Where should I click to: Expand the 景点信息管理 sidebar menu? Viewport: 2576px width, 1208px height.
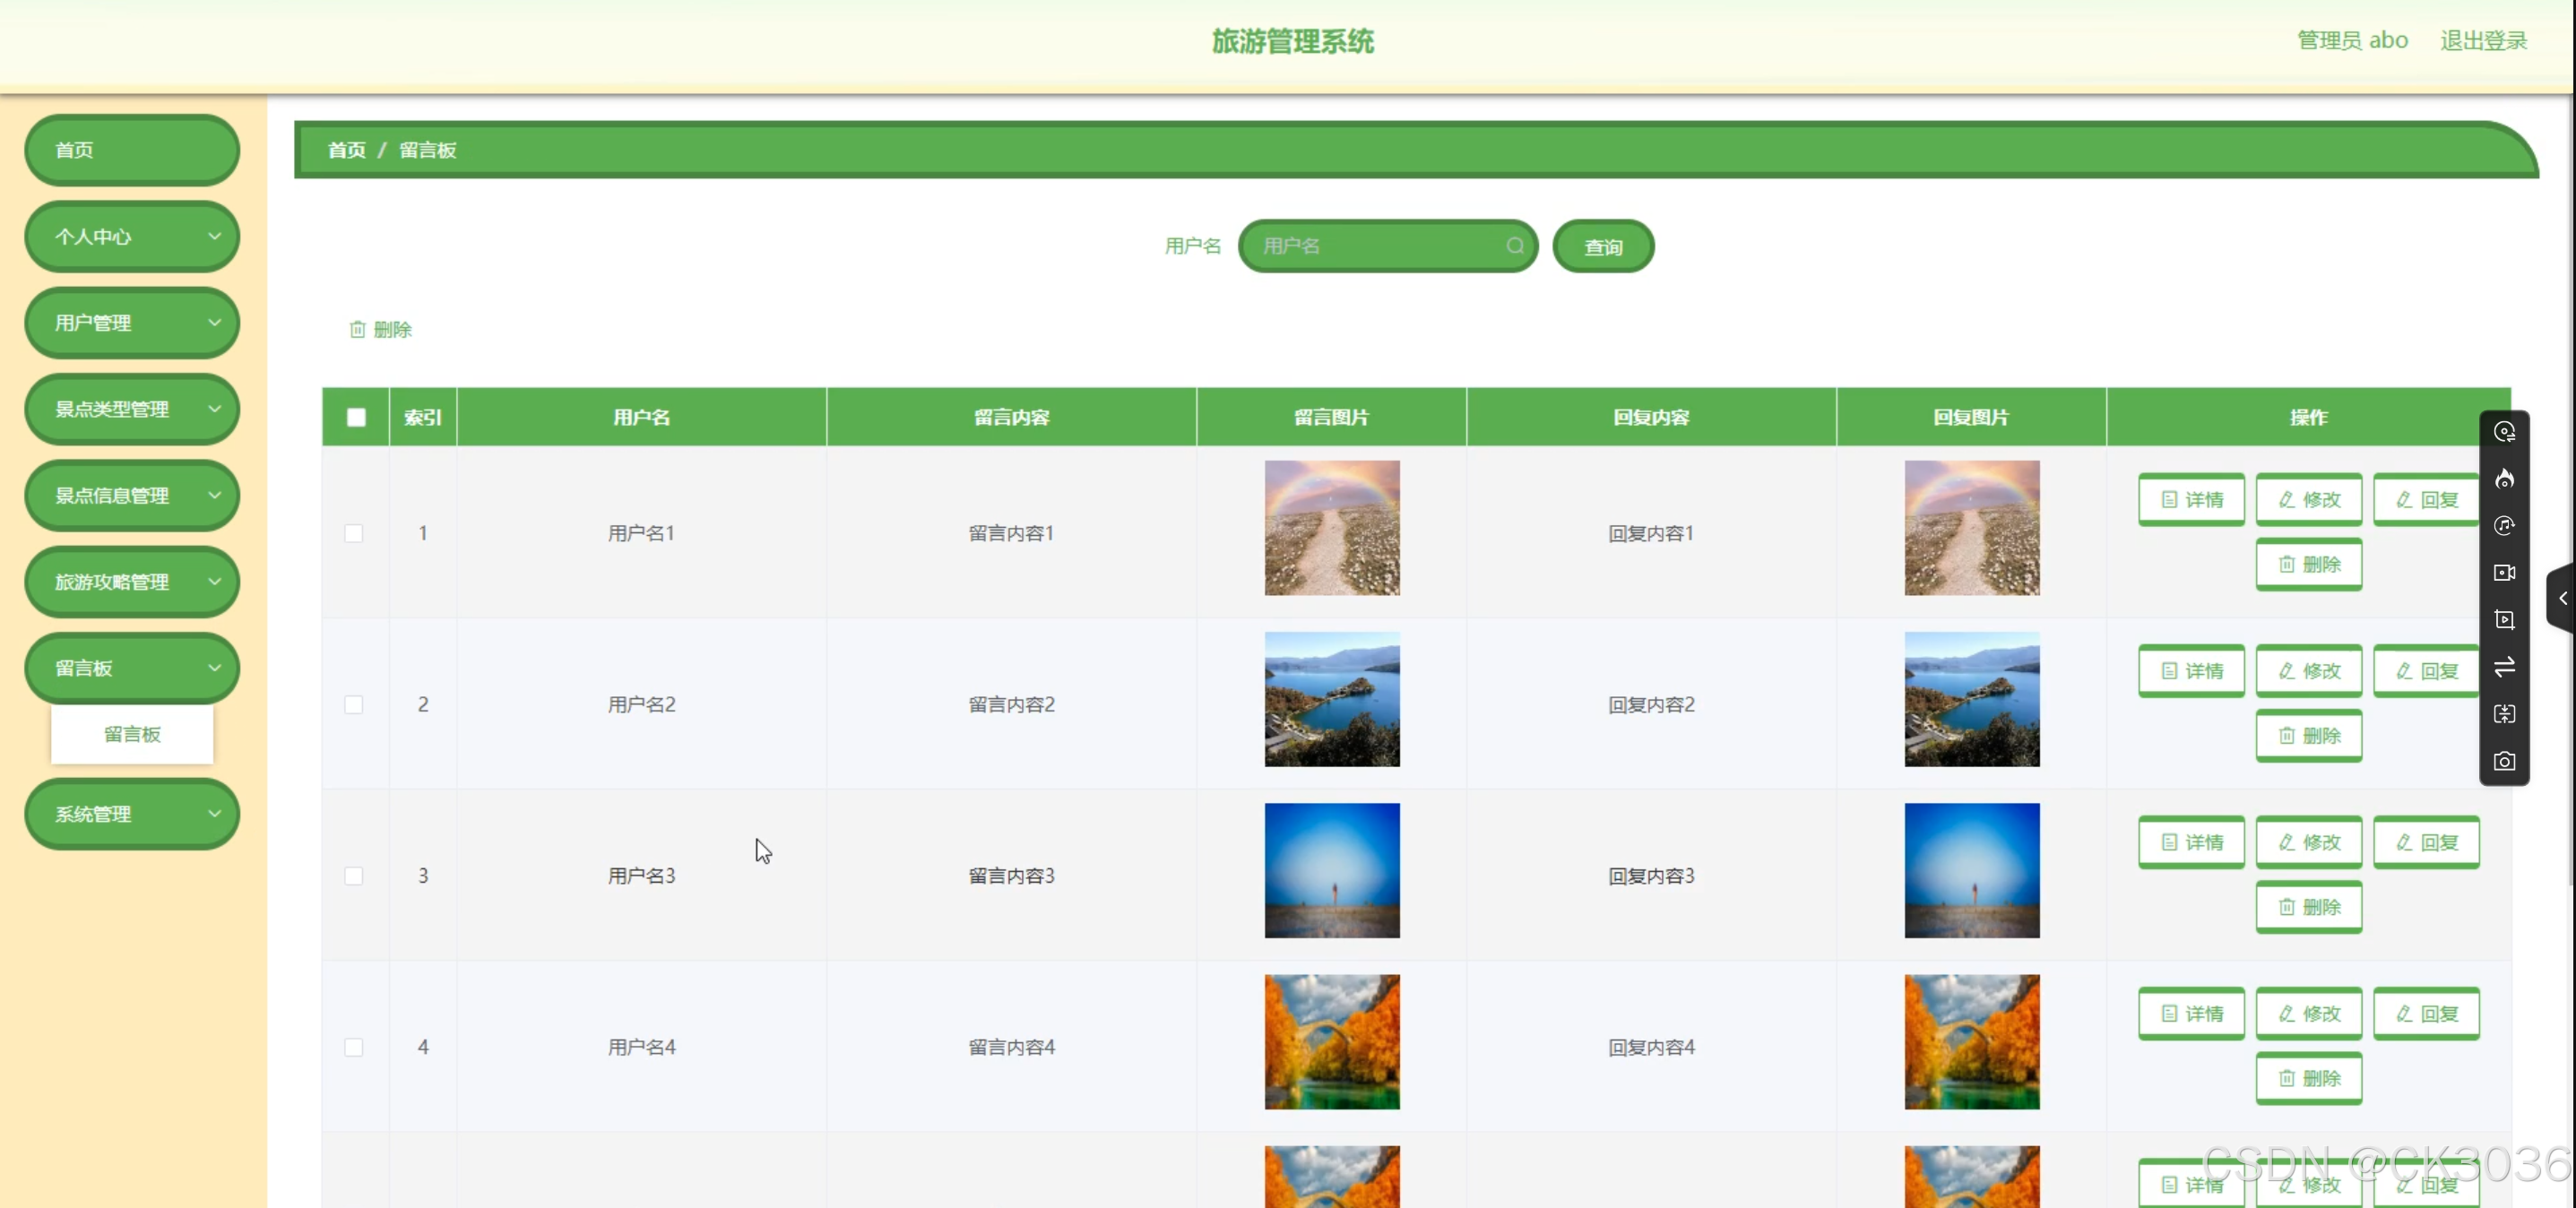[x=132, y=496]
